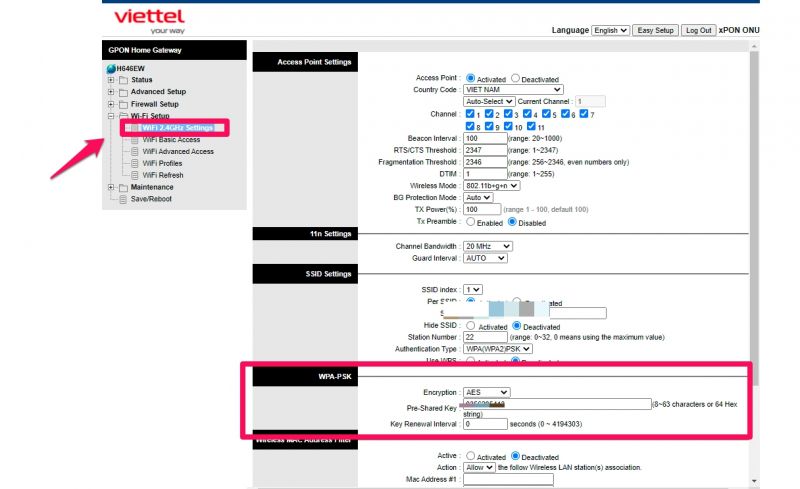Screen dimensions: 800x489
Task: Collapse the Wi-Fi Setup tree node
Action: tap(111, 116)
